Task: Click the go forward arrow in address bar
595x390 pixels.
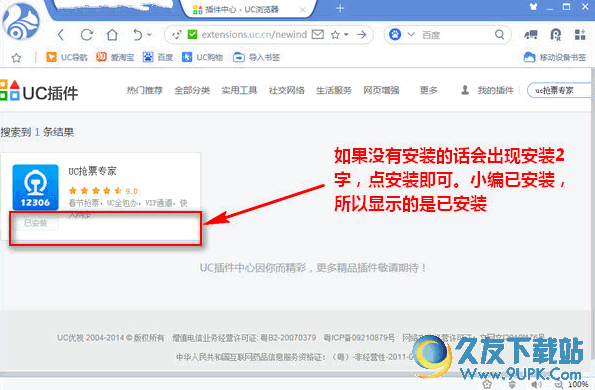Action: coord(362,35)
